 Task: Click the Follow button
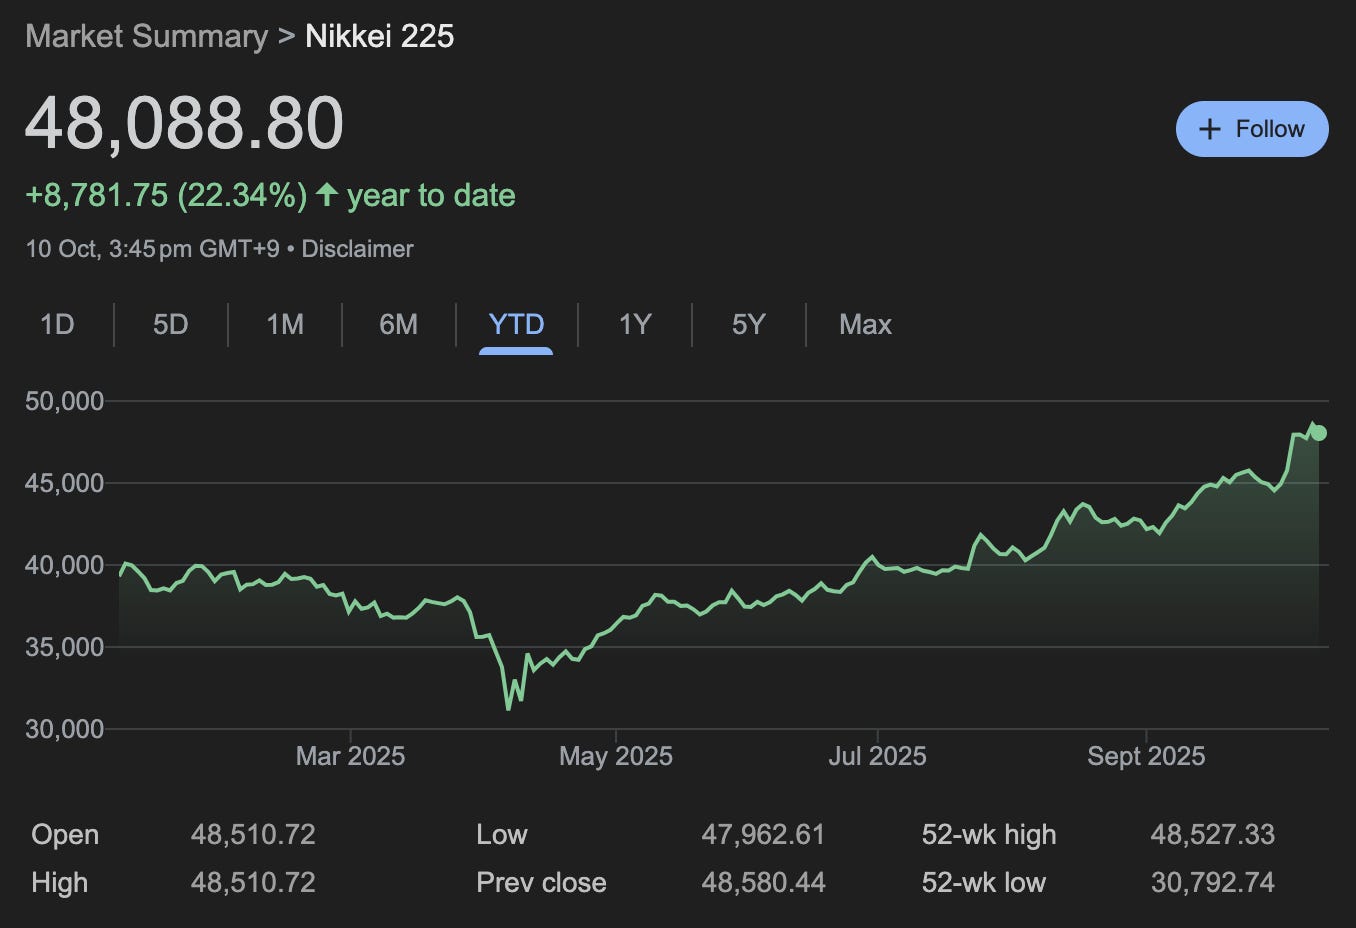click(x=1252, y=129)
